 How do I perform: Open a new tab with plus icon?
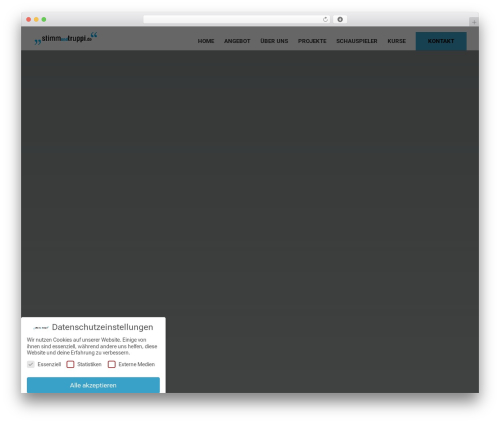point(474,22)
